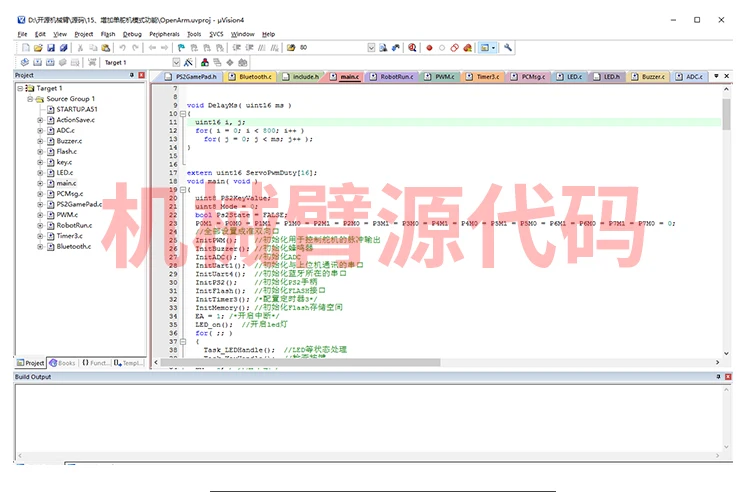Fold the main function at line 19

pos(183,190)
